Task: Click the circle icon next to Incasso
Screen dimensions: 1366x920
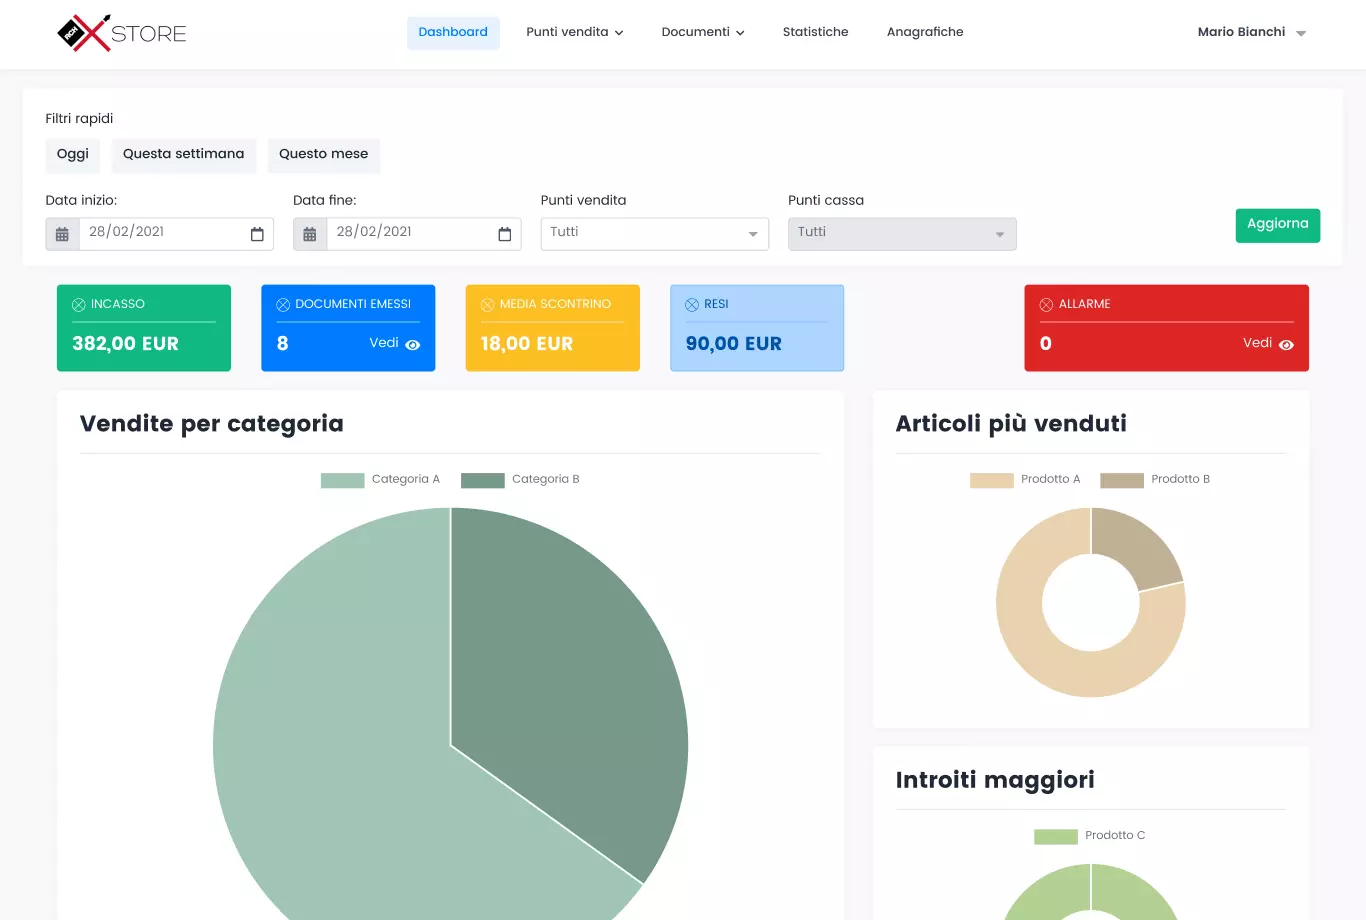Action: click(79, 305)
